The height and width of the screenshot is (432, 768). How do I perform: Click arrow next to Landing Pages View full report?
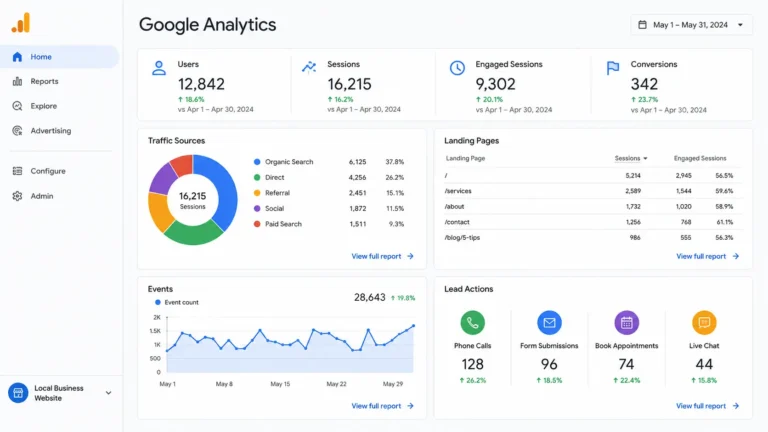click(735, 256)
